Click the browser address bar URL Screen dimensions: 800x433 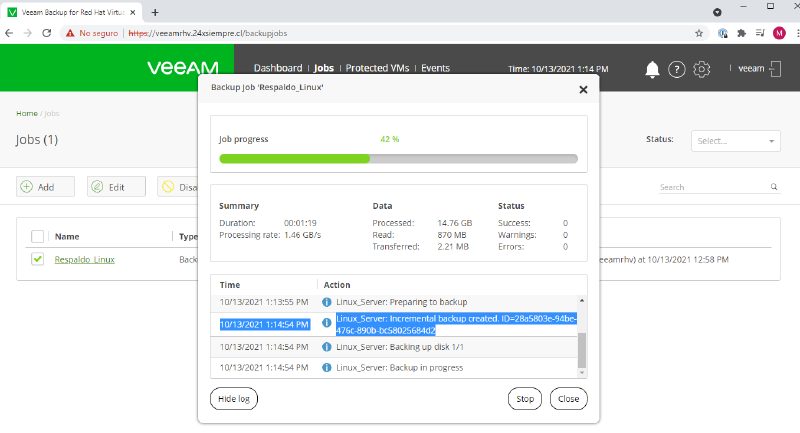[208, 33]
